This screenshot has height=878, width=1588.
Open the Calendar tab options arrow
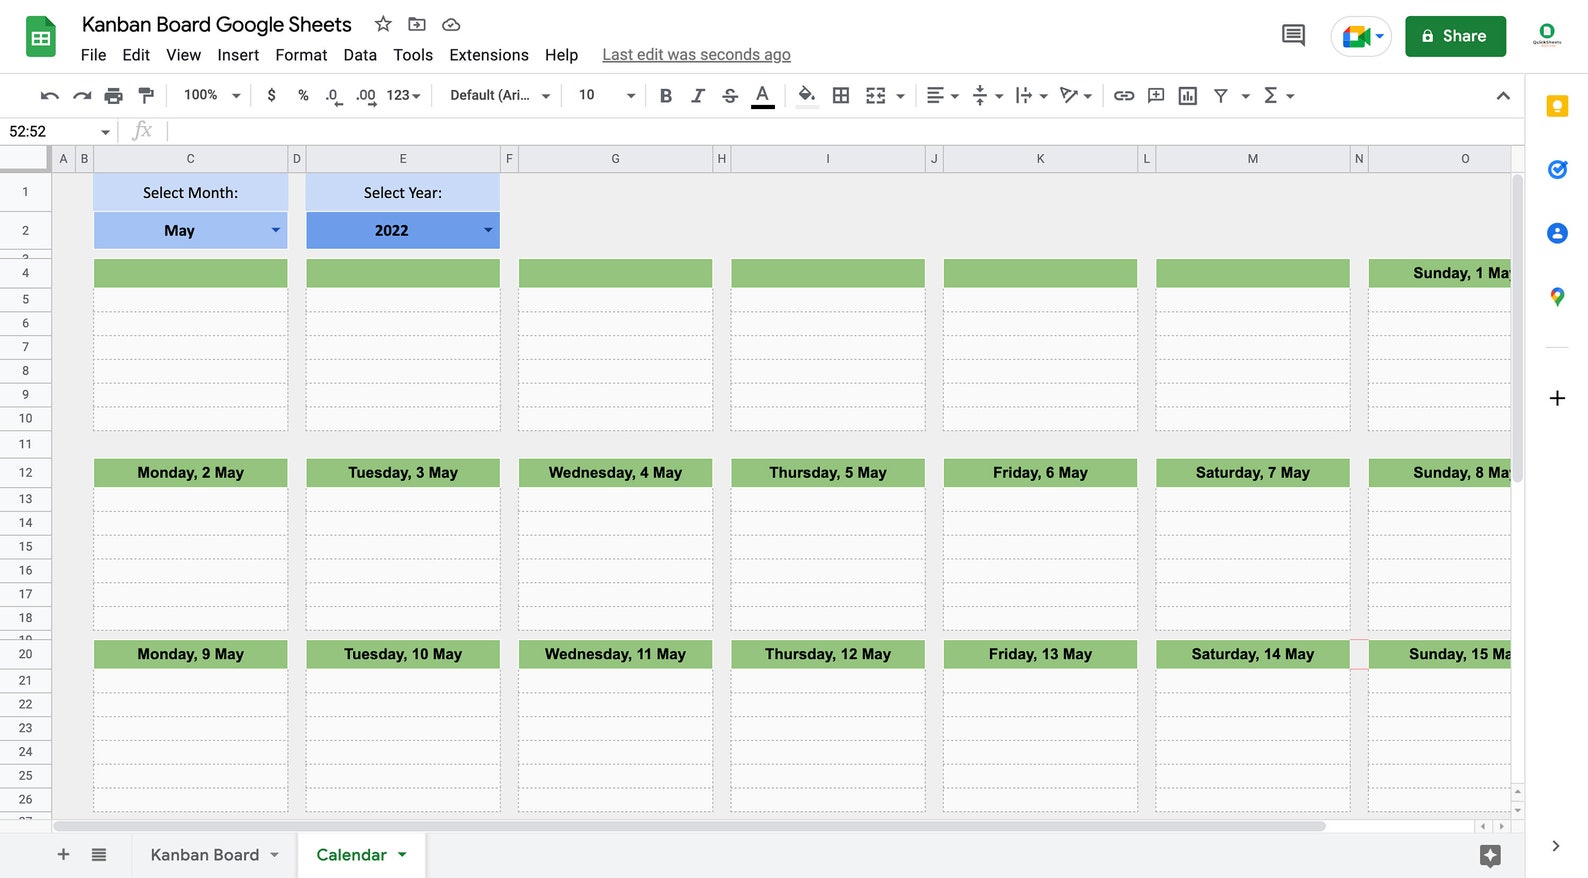coord(402,855)
